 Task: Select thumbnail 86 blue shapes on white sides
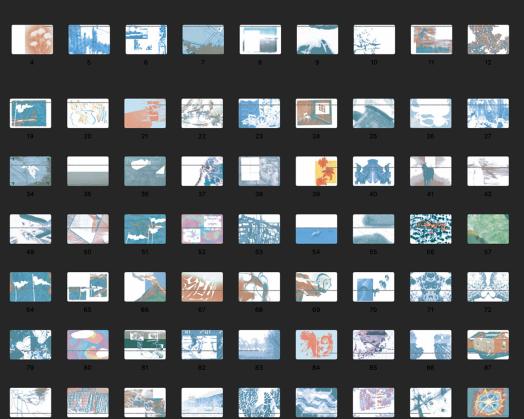[430, 345]
